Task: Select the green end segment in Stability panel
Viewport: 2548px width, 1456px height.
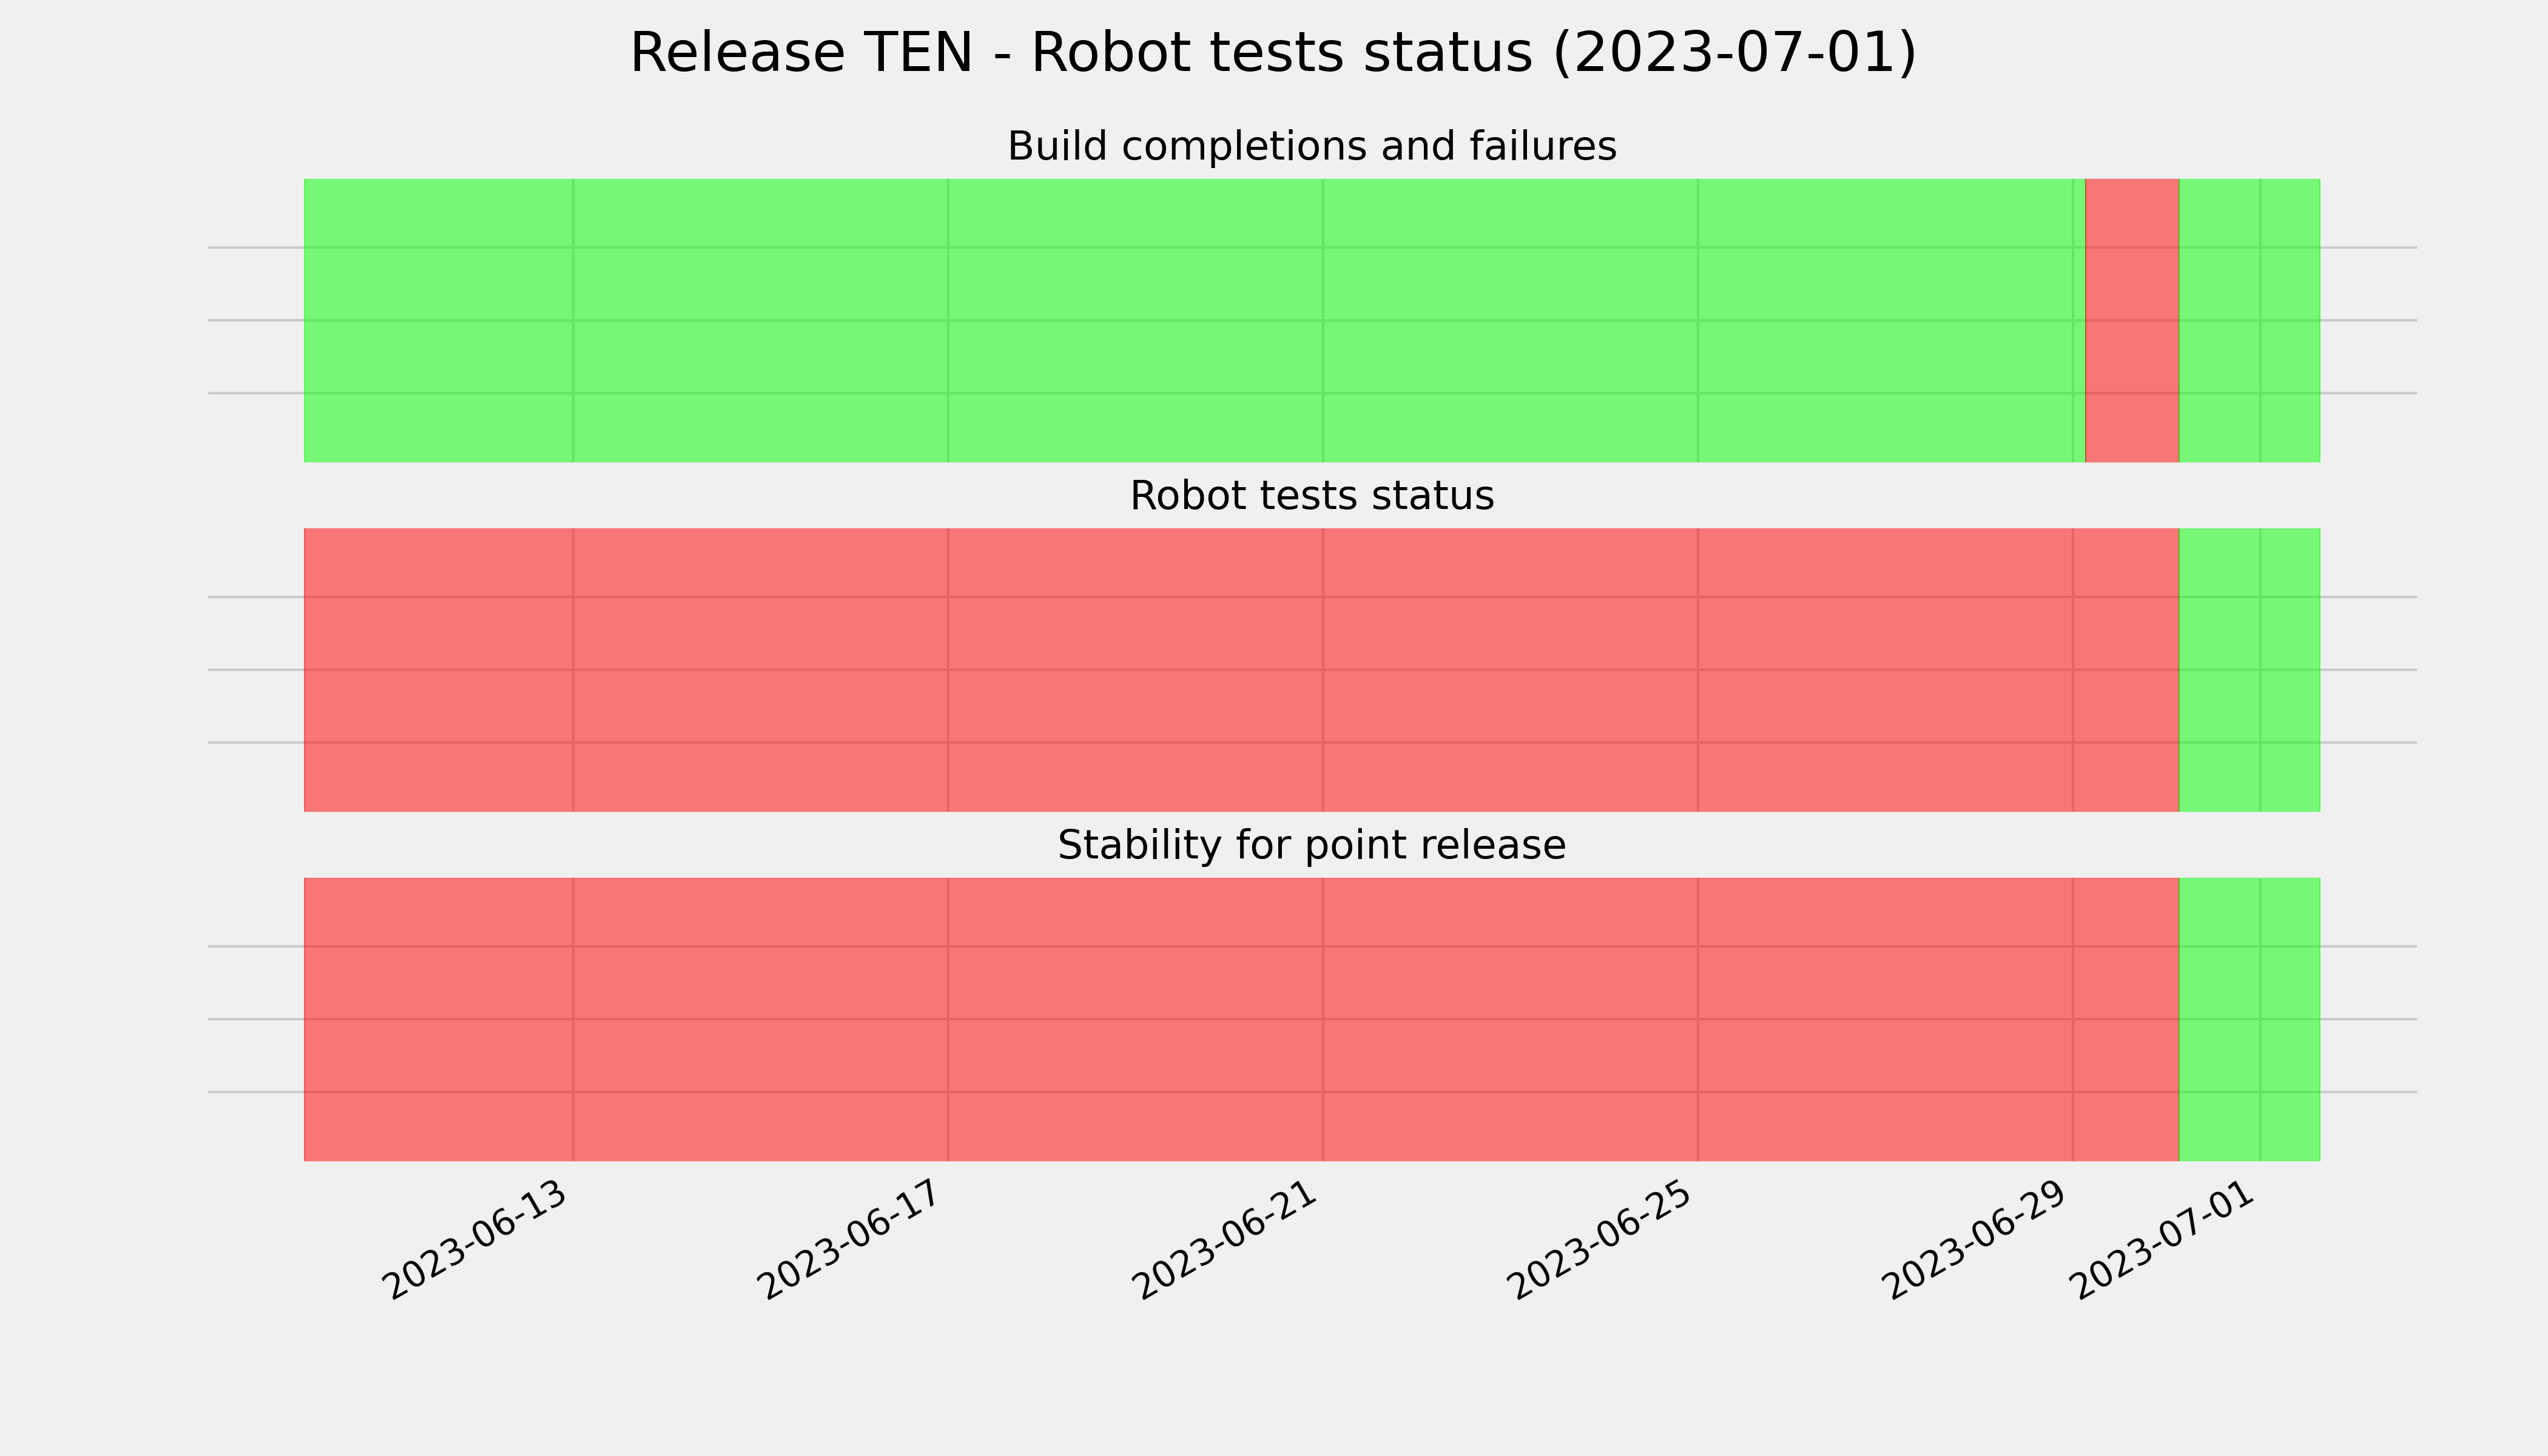Action: [2249, 1019]
